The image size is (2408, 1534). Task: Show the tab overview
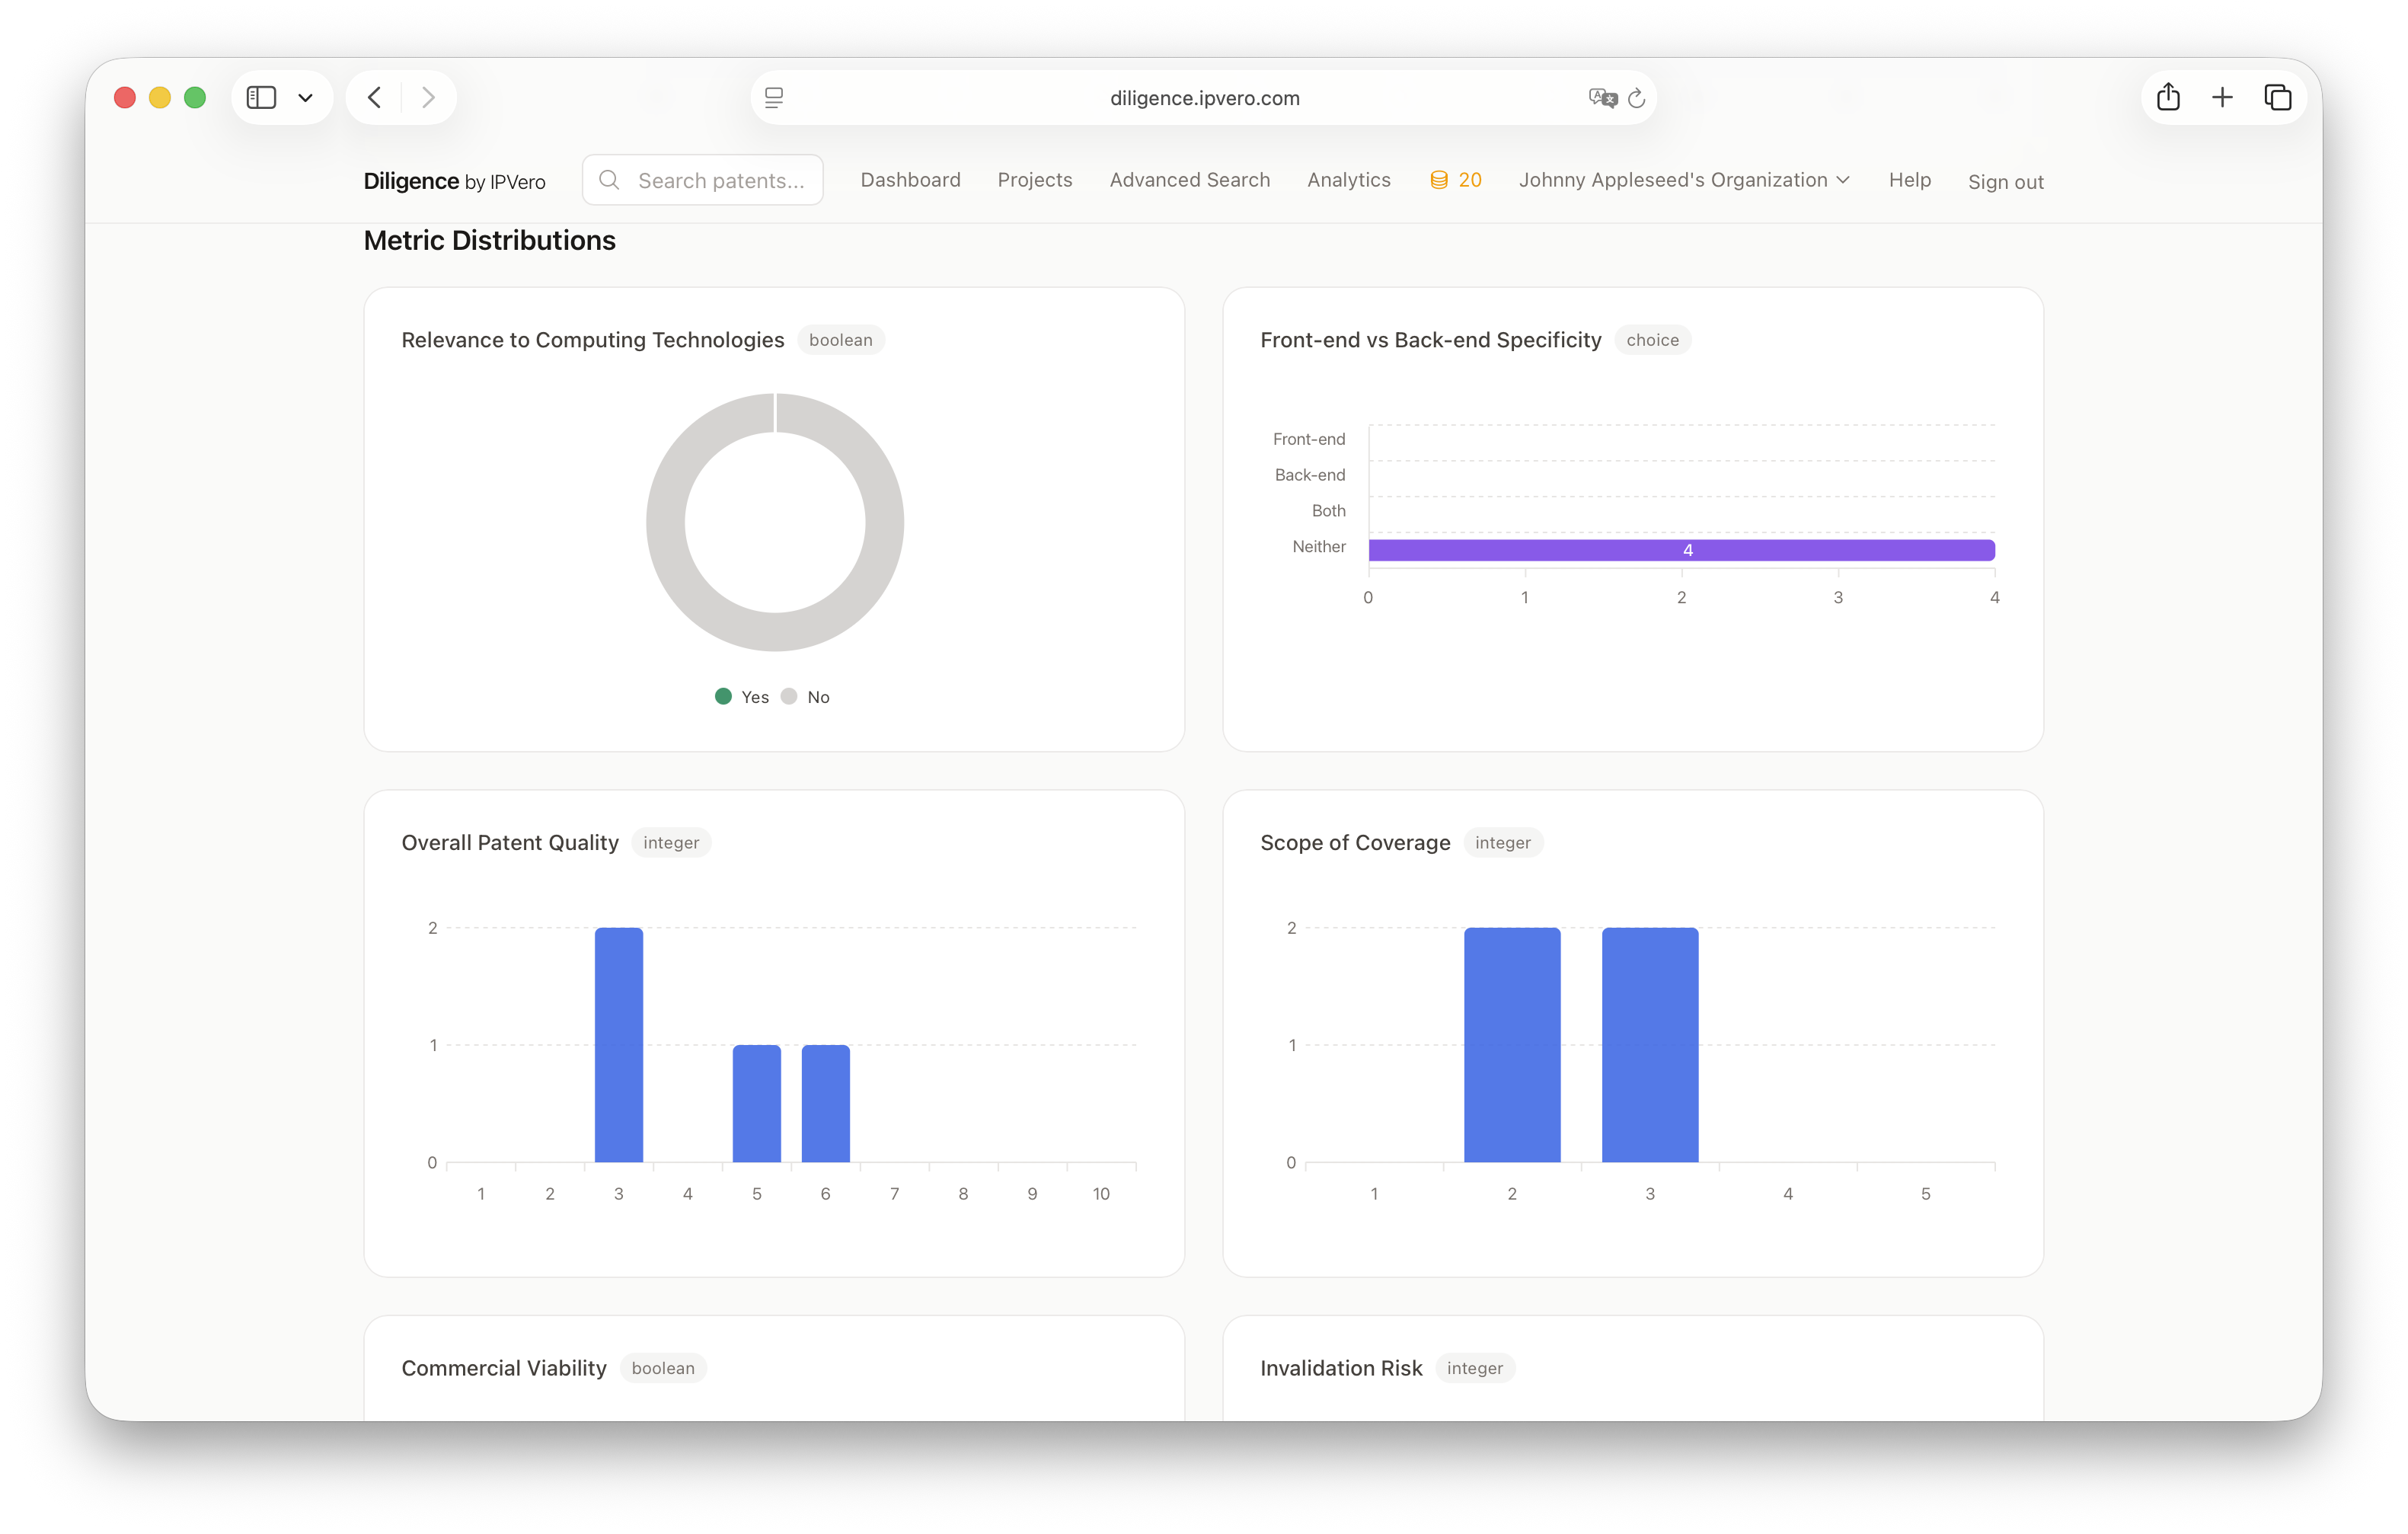pos(2279,97)
